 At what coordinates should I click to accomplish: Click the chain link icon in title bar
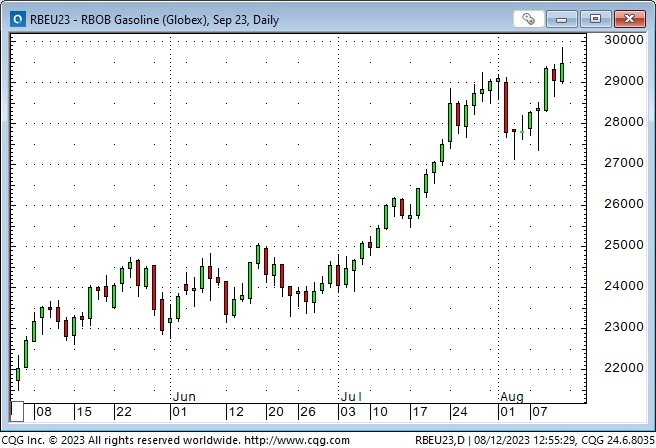click(528, 19)
